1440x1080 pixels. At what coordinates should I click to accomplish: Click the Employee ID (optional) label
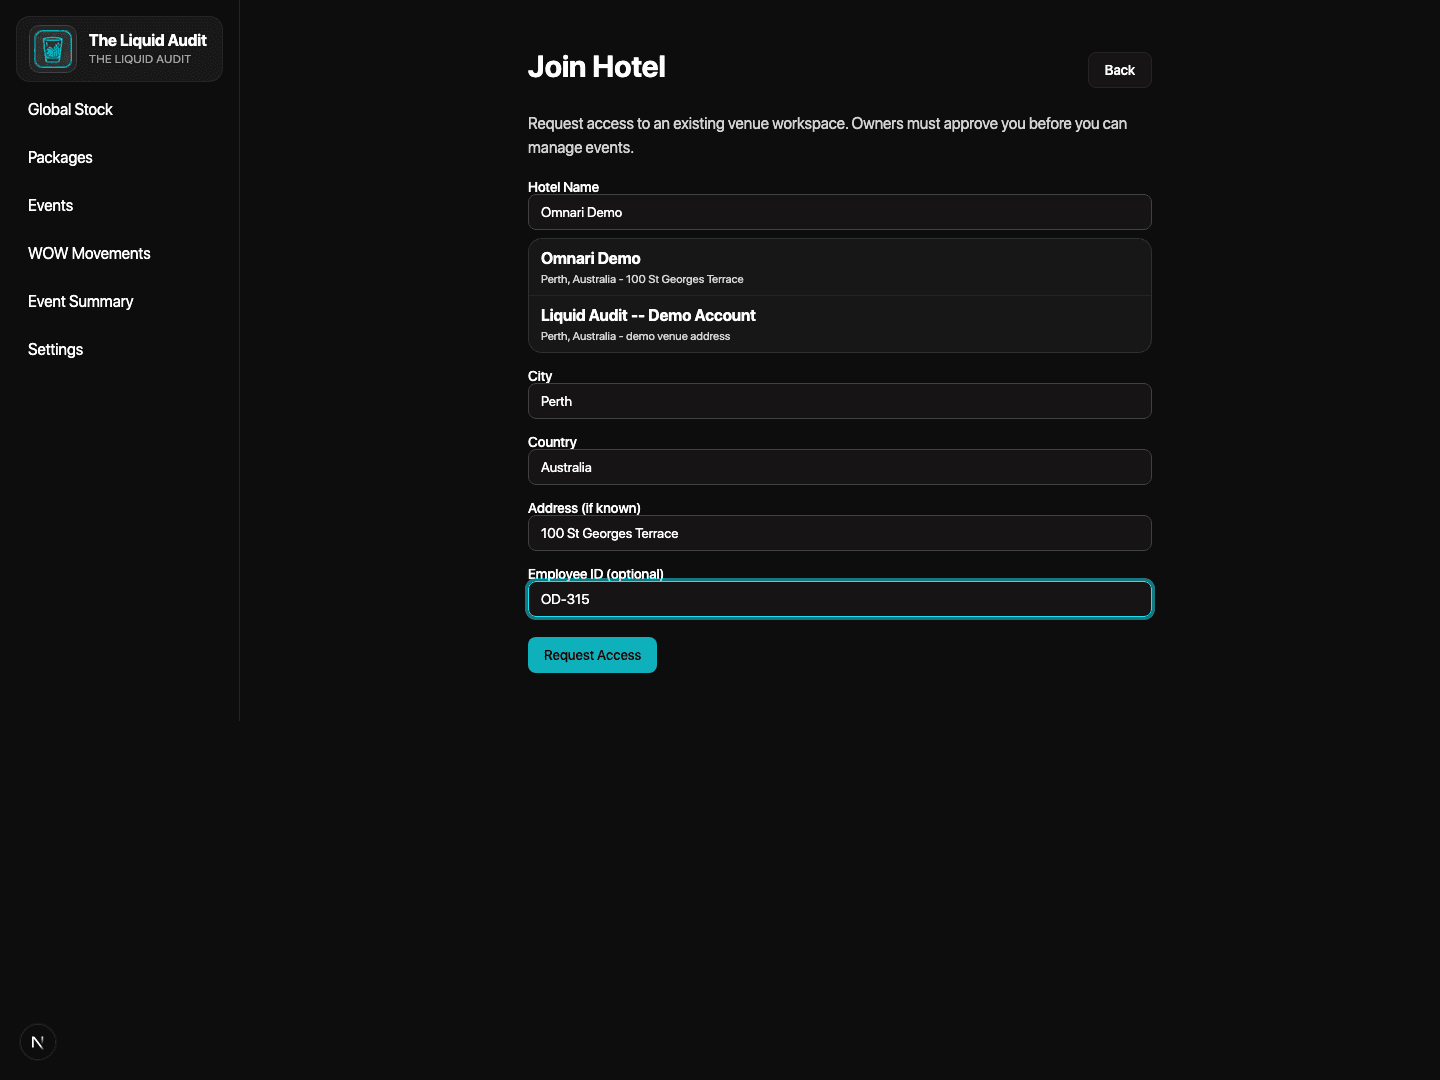click(596, 573)
